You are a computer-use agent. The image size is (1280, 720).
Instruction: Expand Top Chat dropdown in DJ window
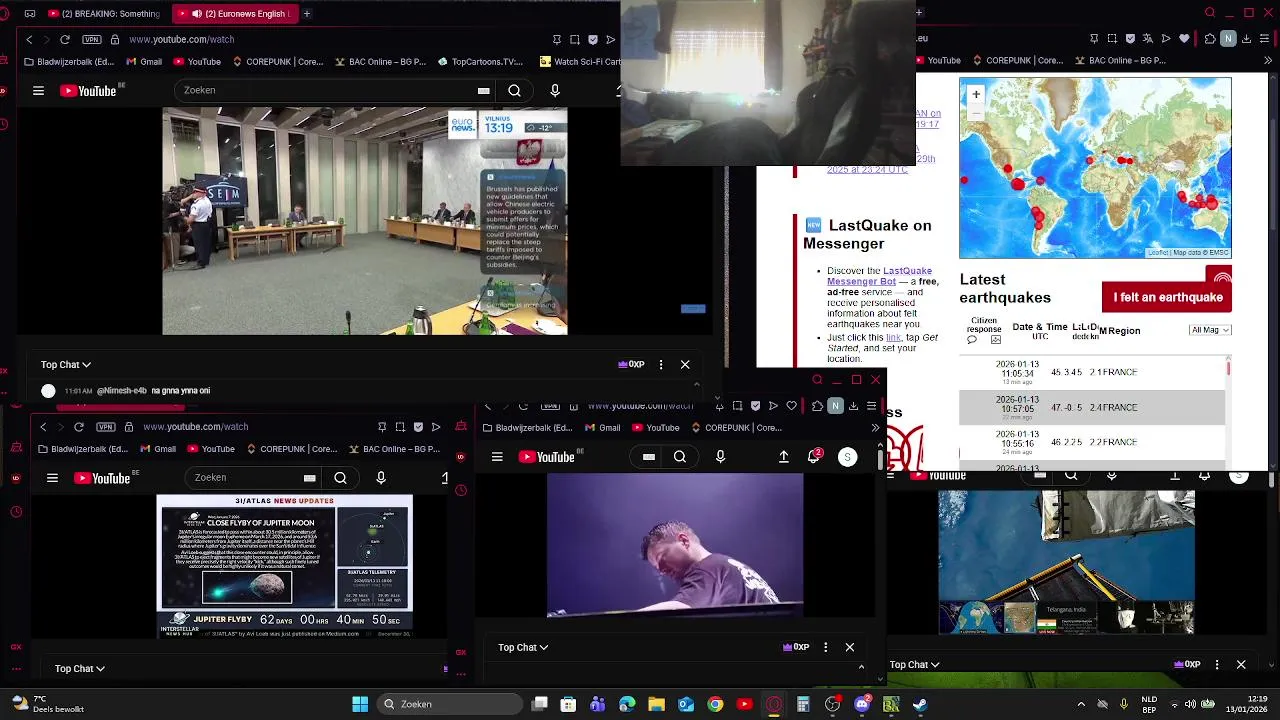tap(523, 647)
